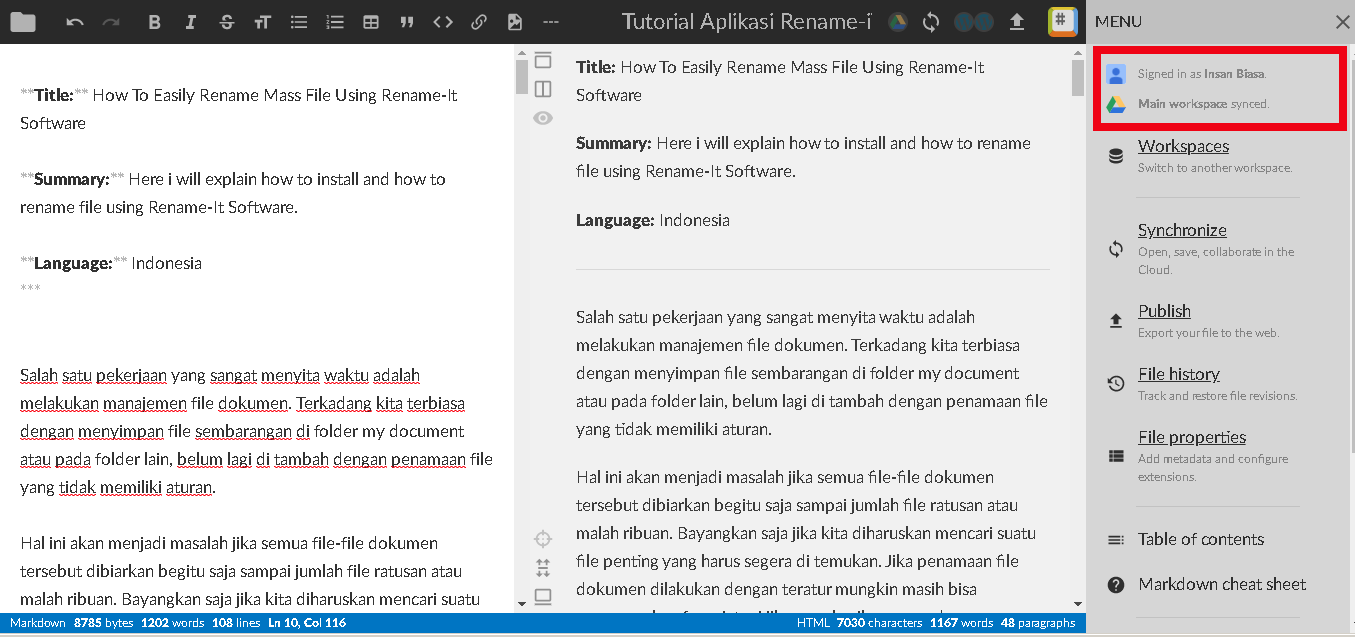Image resolution: width=1355 pixels, height=637 pixels.
Task: Insert an image from the toolbar
Action: tap(515, 22)
